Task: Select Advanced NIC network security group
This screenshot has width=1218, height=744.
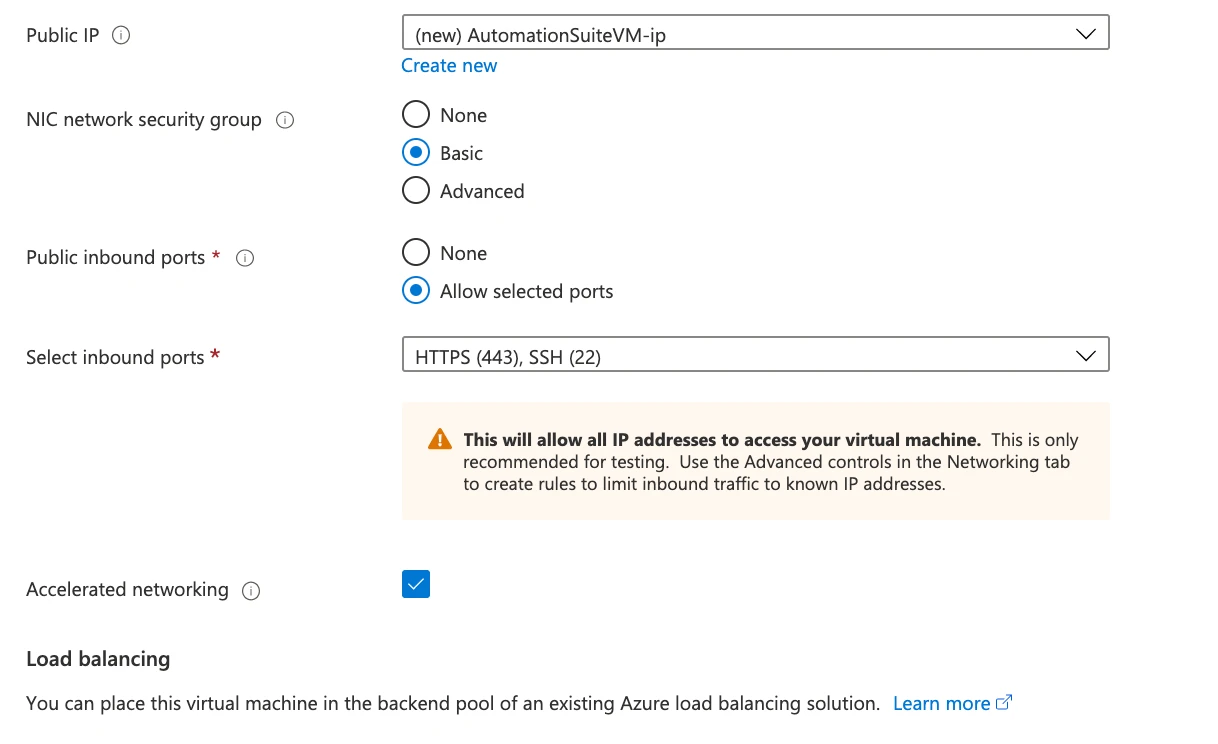Action: 415,191
